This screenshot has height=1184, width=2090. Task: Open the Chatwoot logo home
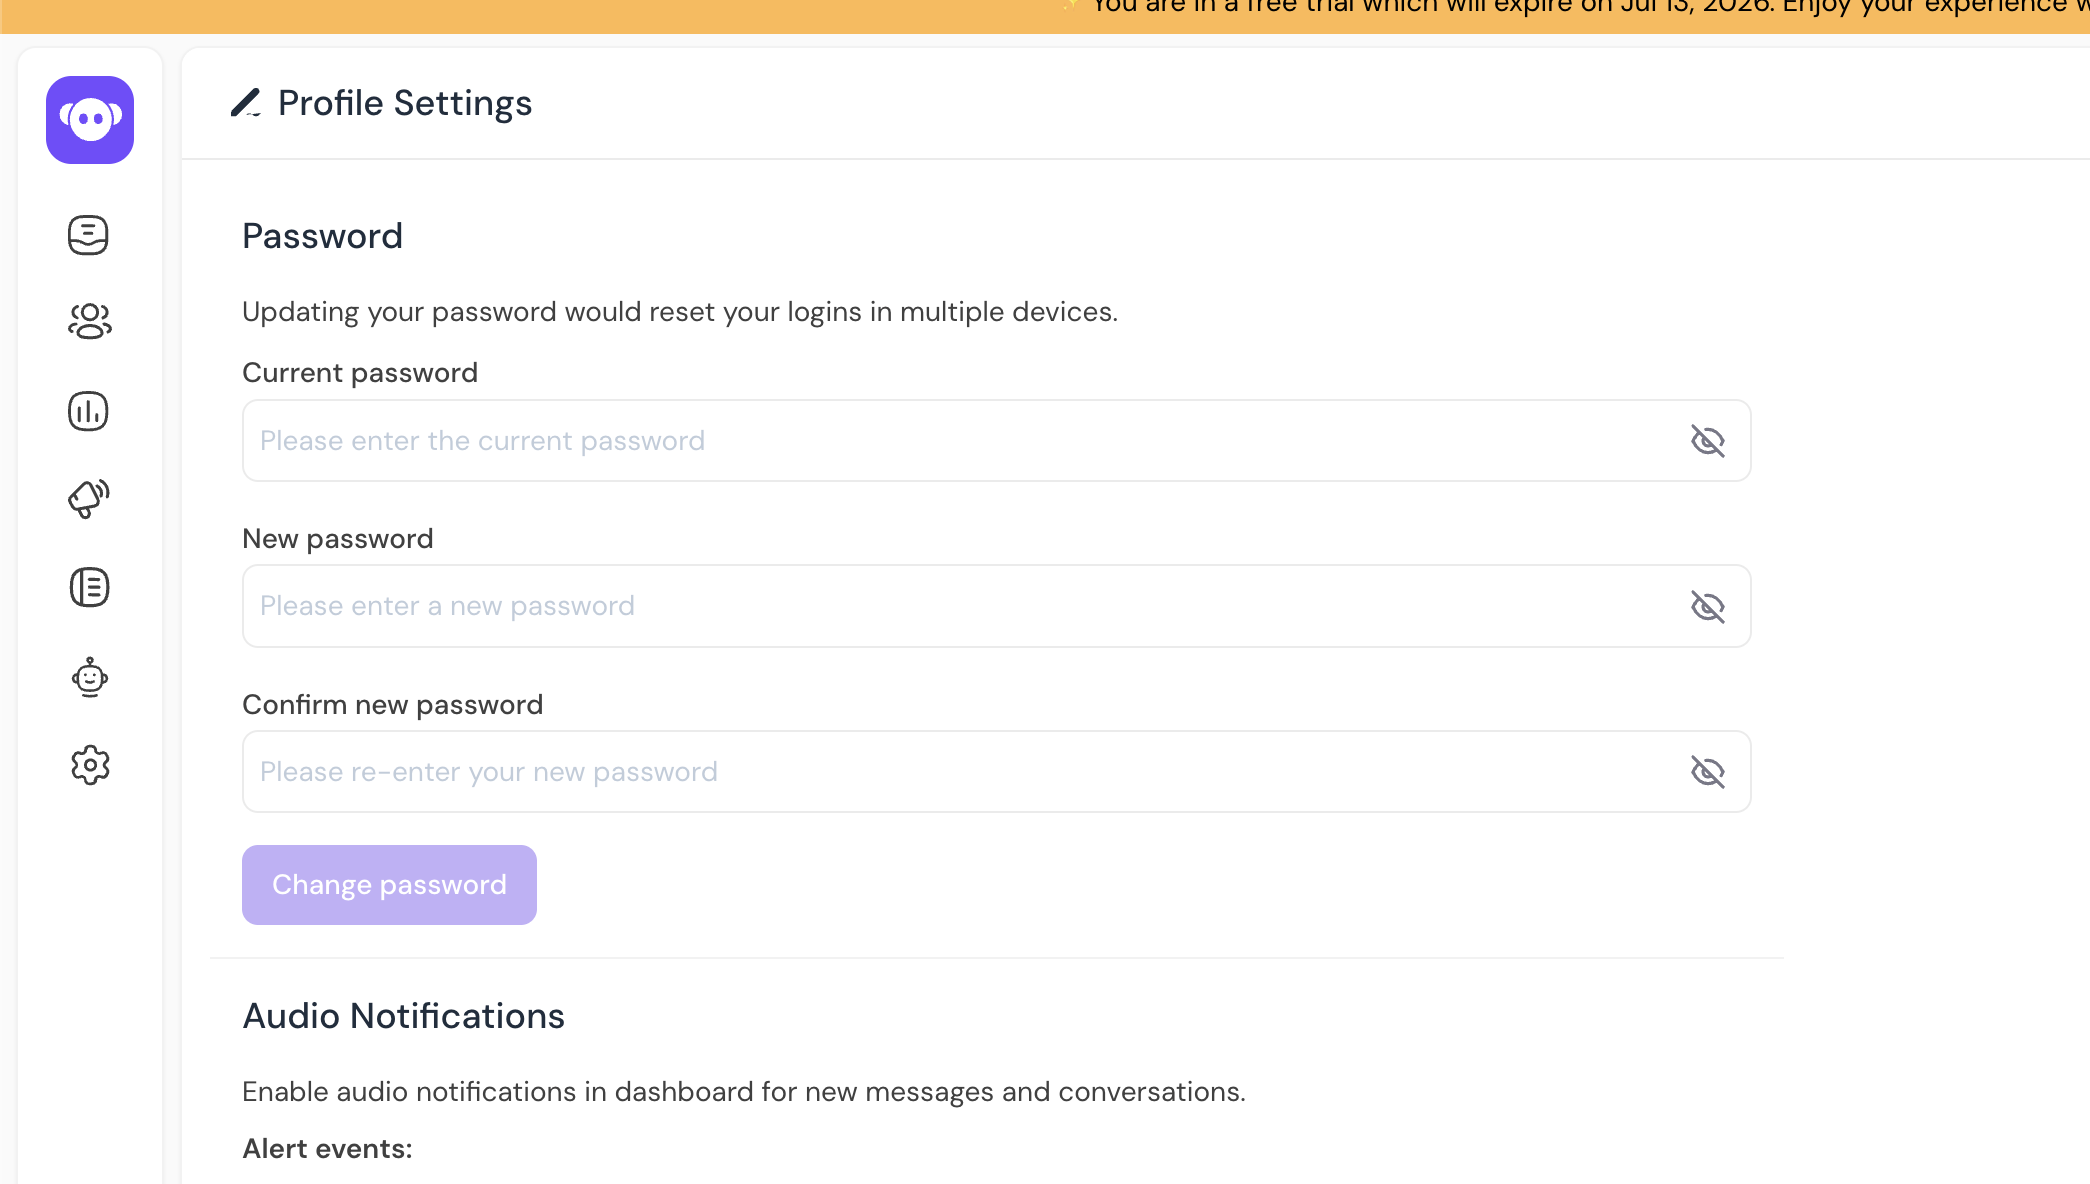point(90,120)
